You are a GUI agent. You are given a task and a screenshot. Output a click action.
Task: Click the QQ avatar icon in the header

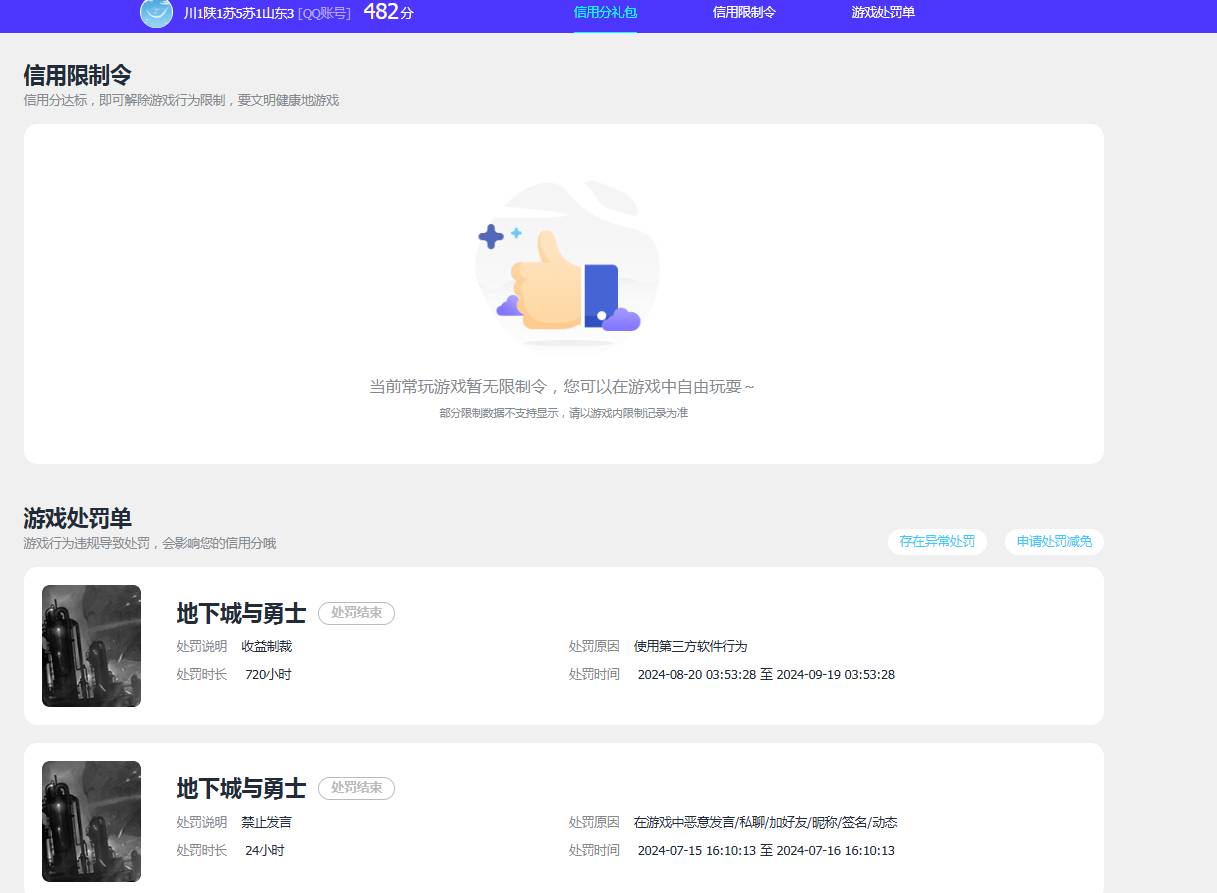coord(156,15)
